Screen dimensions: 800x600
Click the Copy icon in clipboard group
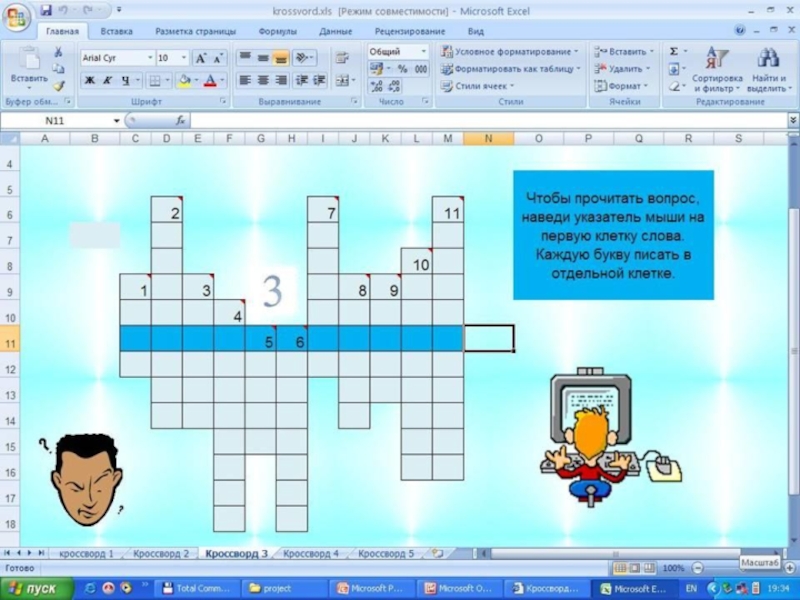[x=59, y=68]
